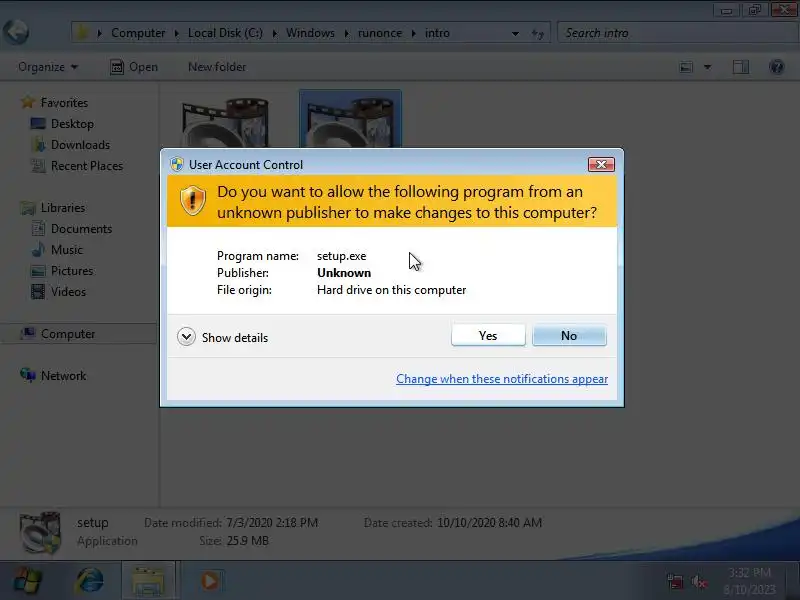Open the Organize menu

point(48,67)
